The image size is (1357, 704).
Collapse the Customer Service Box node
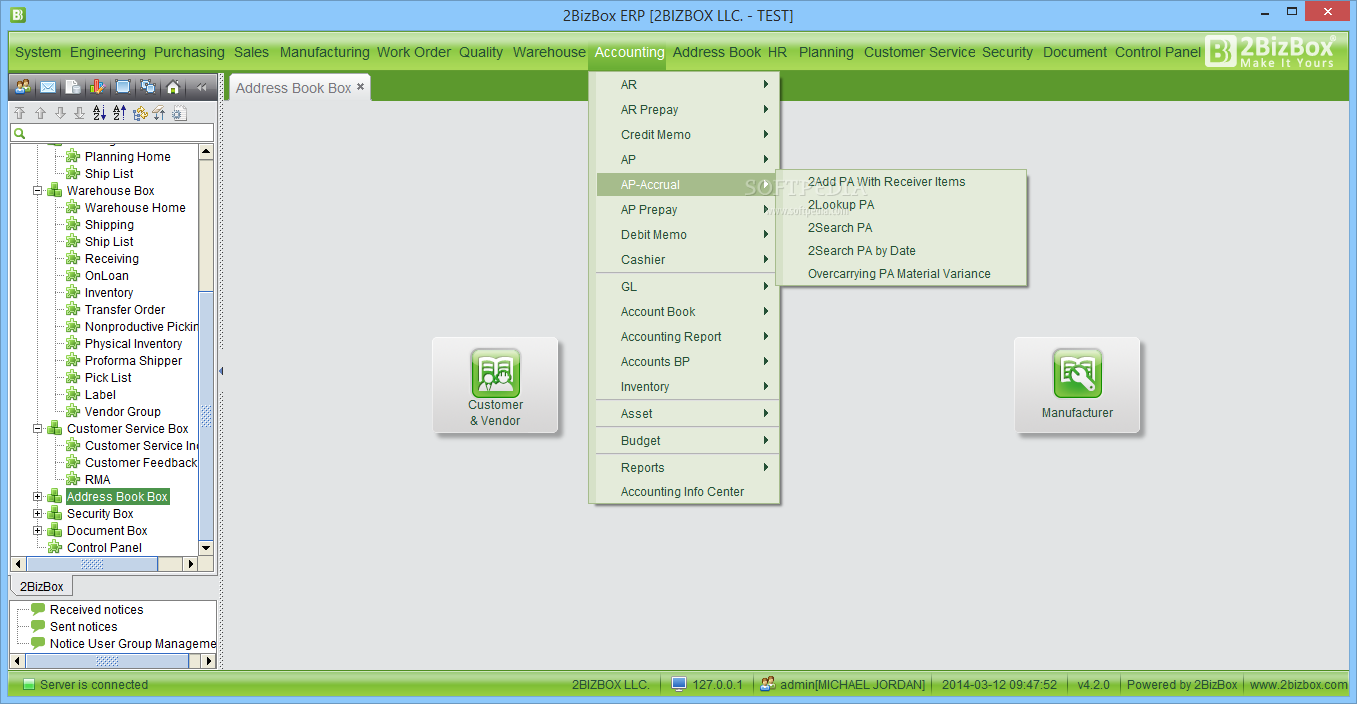pos(38,429)
